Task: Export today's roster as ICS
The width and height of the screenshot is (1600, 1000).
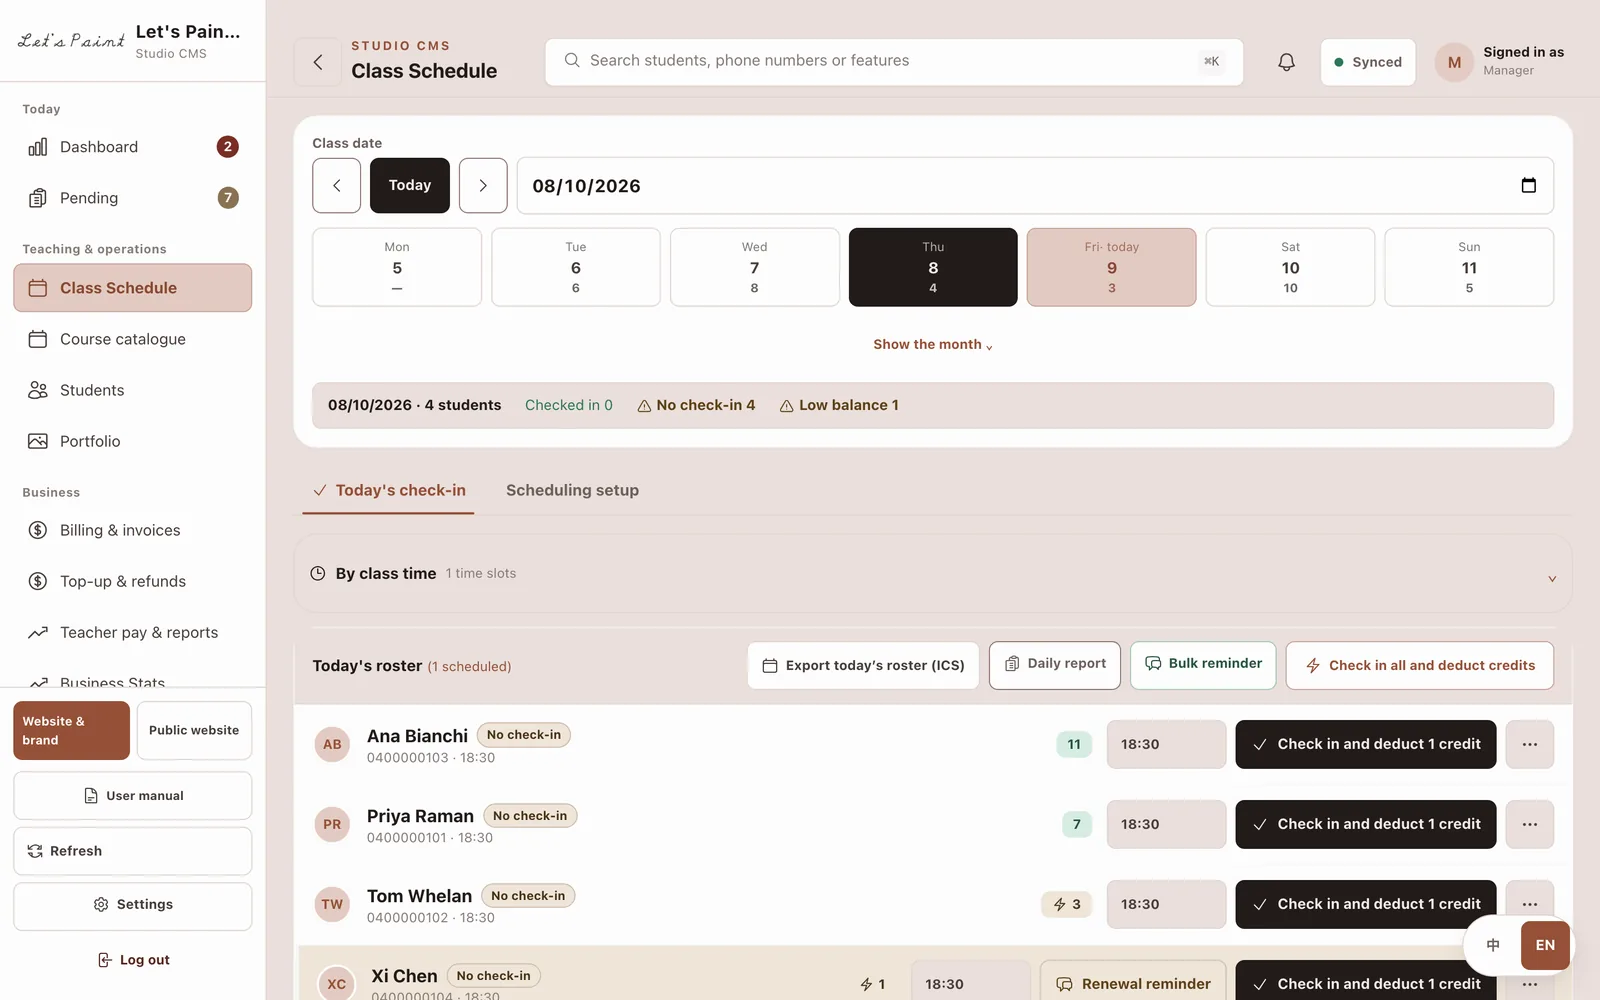Action: pos(863,665)
